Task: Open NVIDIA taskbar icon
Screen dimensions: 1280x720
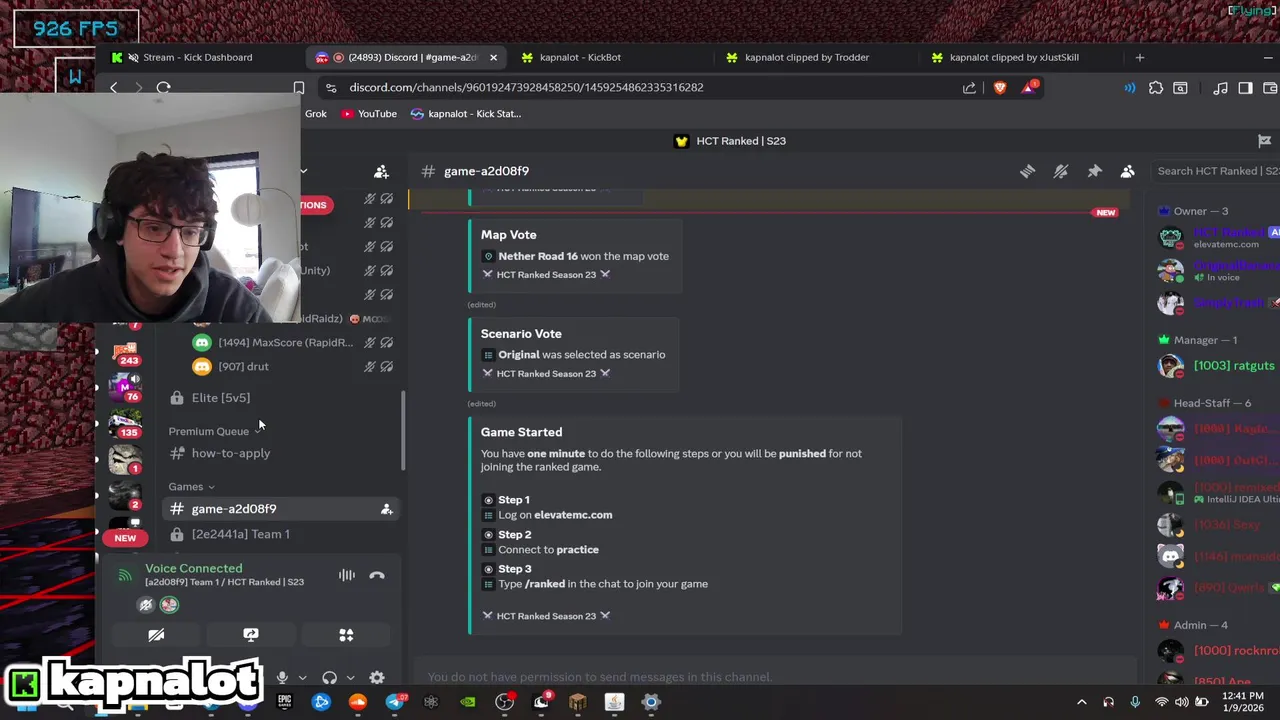Action: [x=467, y=702]
